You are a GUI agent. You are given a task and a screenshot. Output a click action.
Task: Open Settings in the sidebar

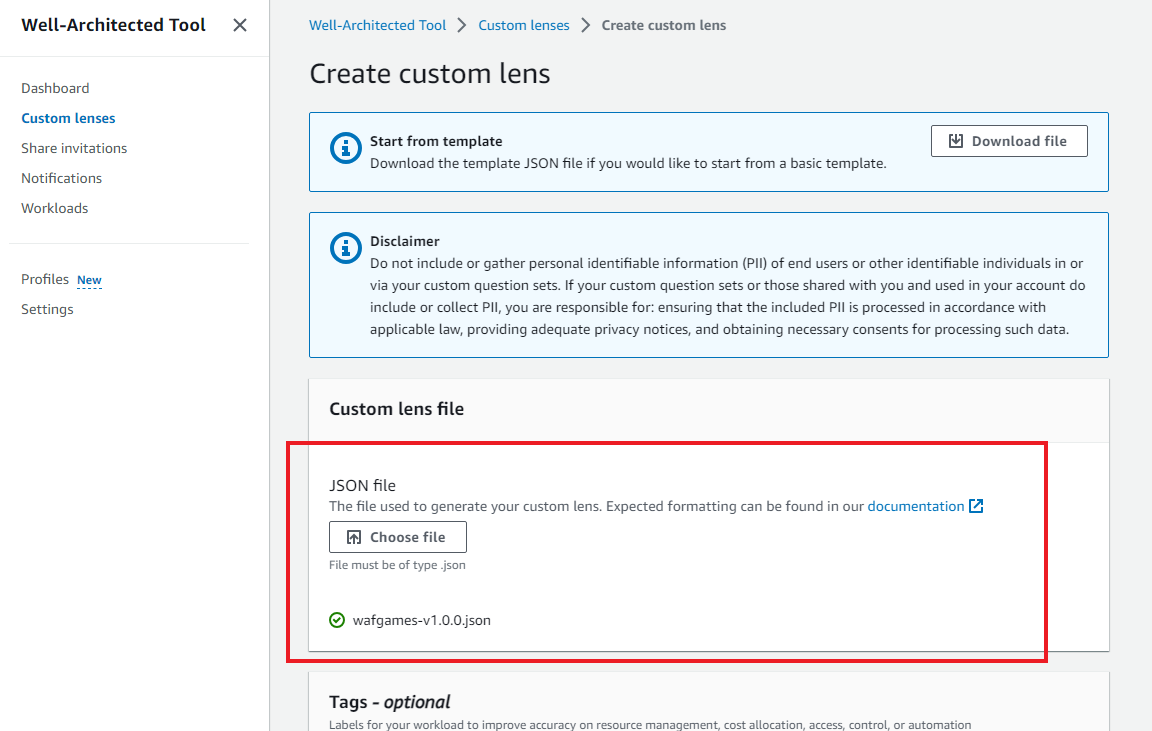pyautogui.click(x=47, y=309)
